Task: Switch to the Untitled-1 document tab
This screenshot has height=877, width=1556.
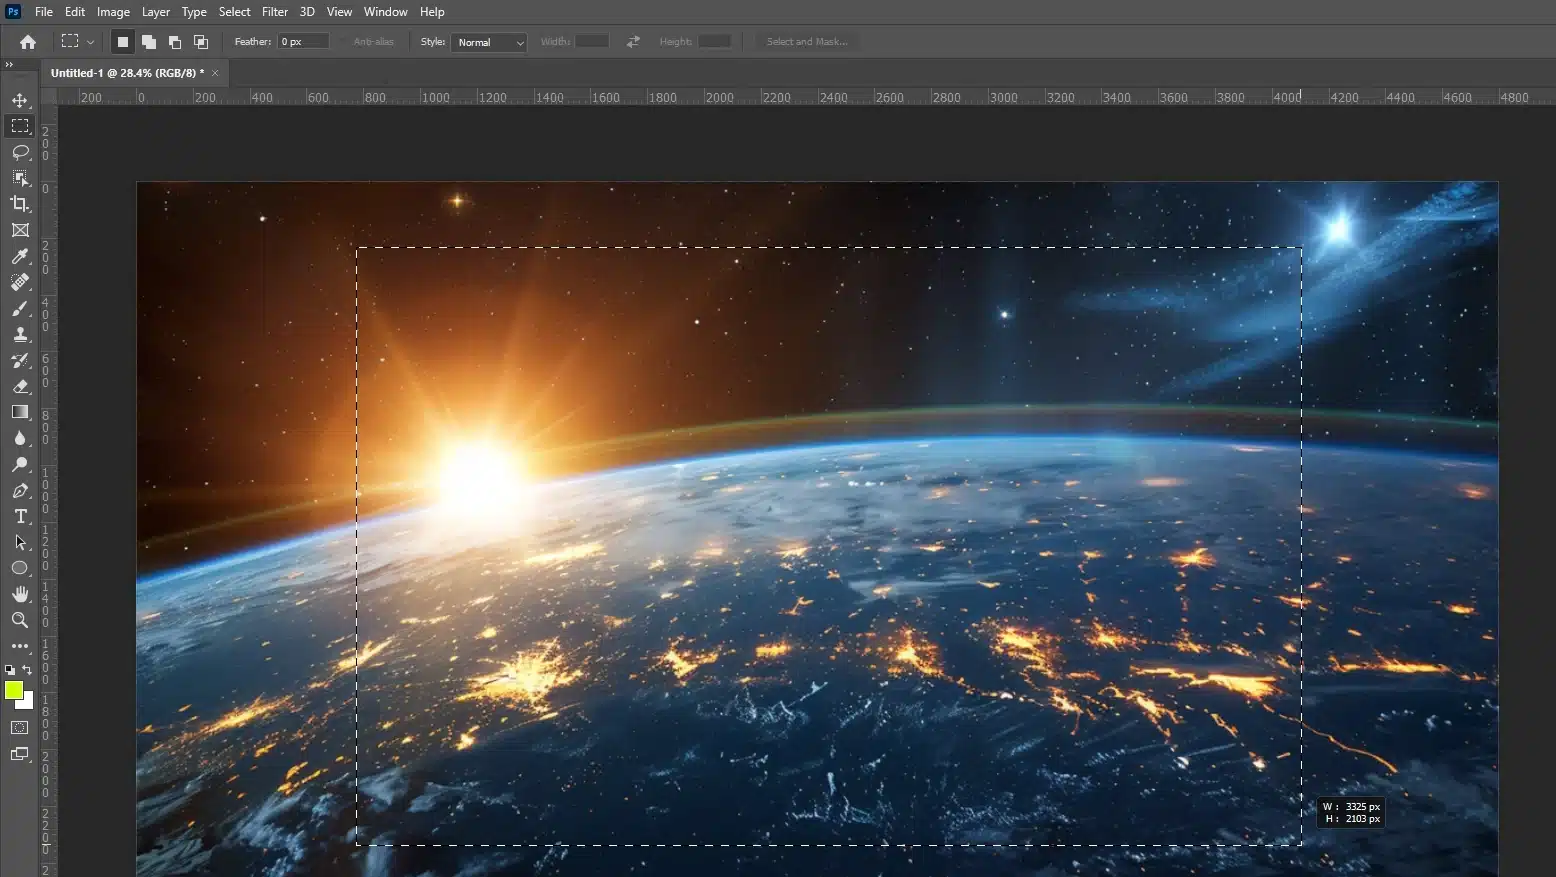Action: tap(127, 73)
